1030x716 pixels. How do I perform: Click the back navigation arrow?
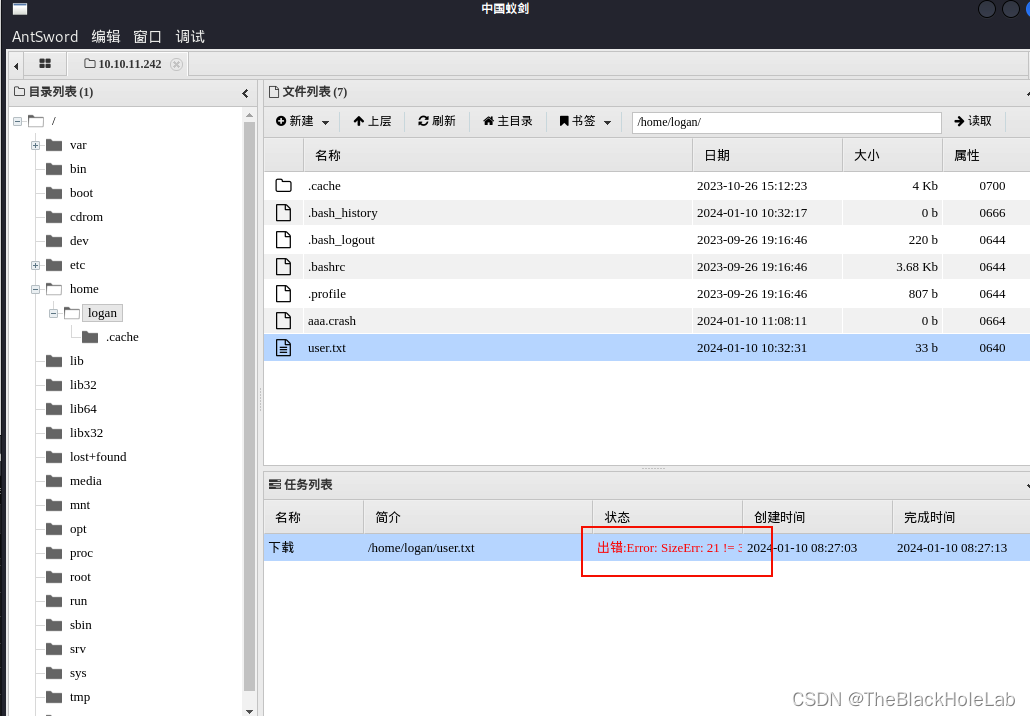coord(15,63)
